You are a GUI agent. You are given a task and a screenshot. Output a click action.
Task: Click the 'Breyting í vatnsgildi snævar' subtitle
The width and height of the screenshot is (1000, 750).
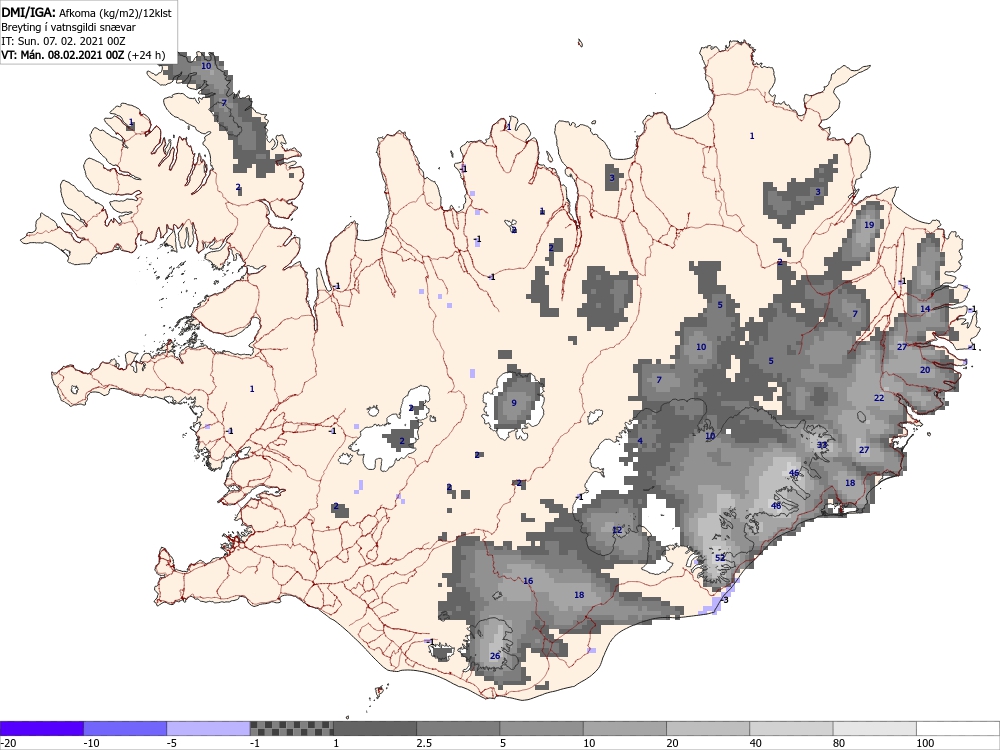[68, 27]
